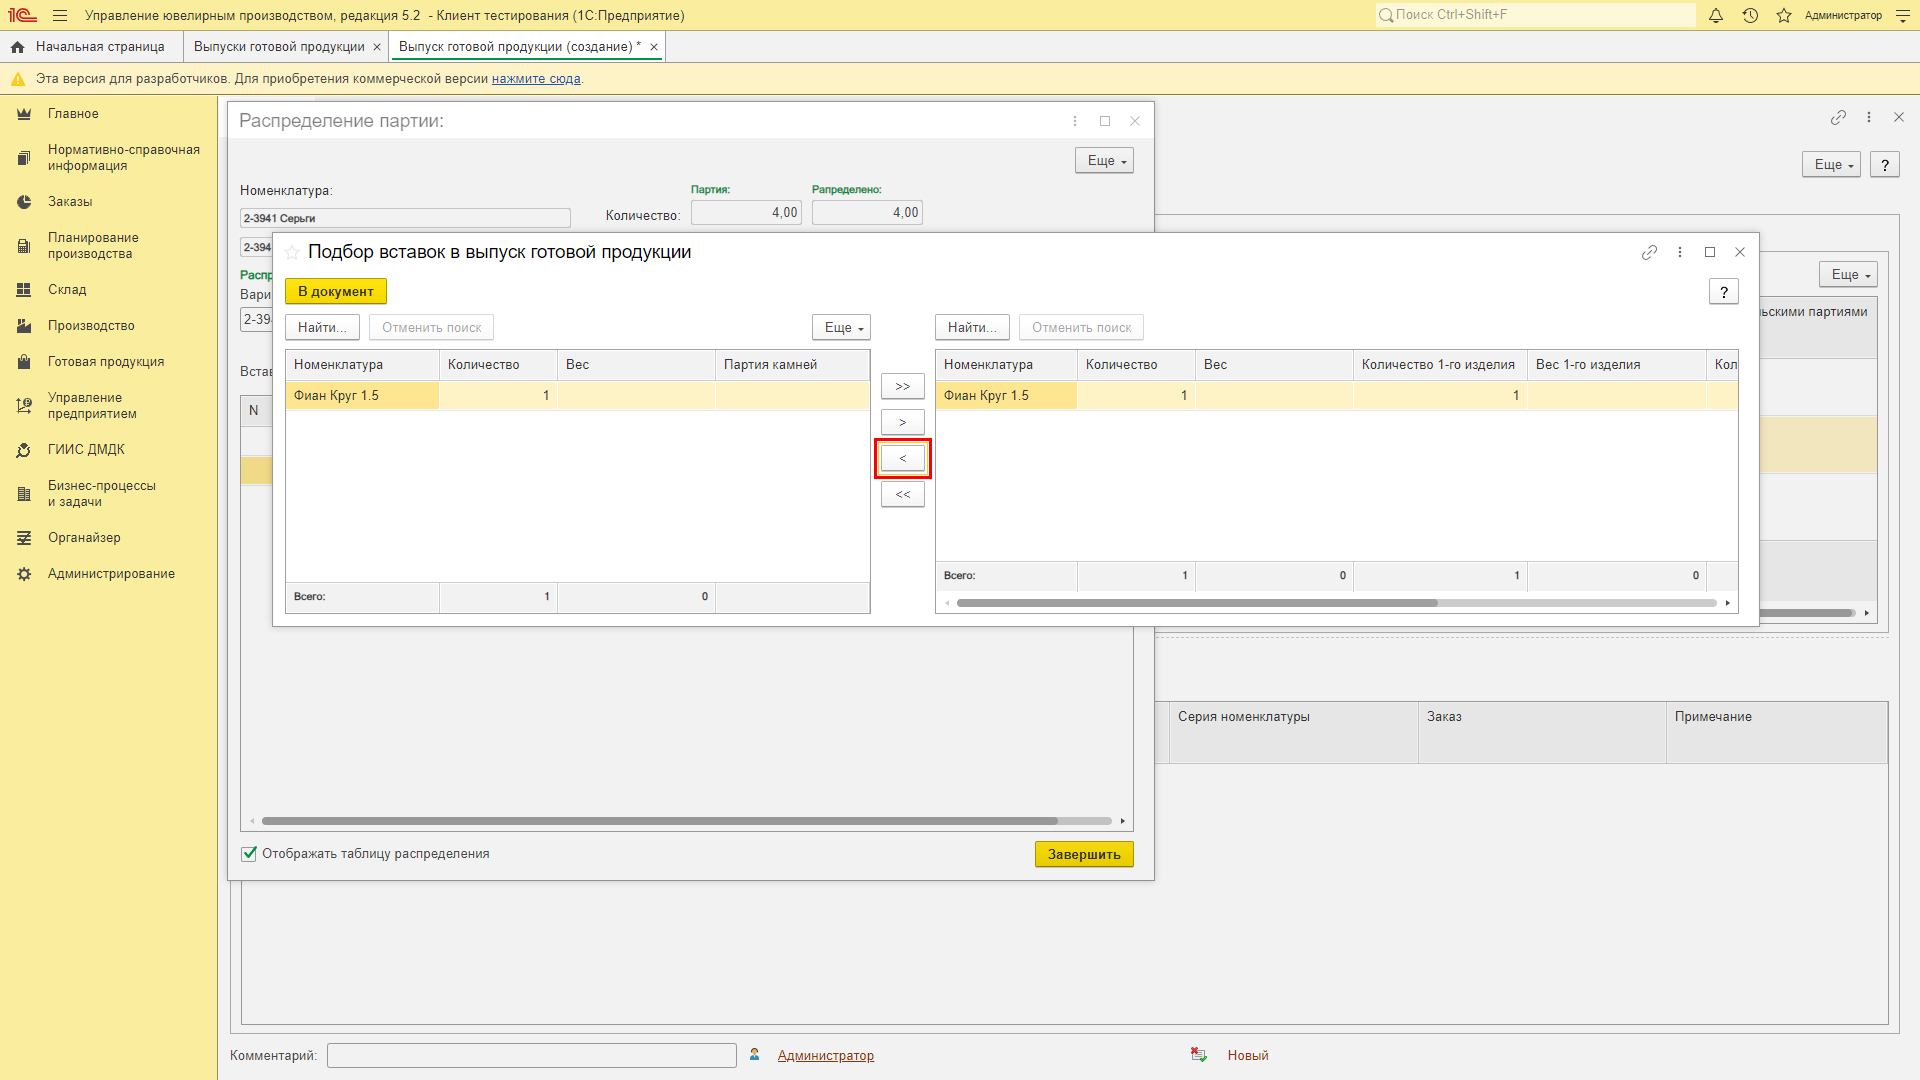Move all items left with << button
Image resolution: width=1920 pixels, height=1080 pixels.
tap(903, 495)
